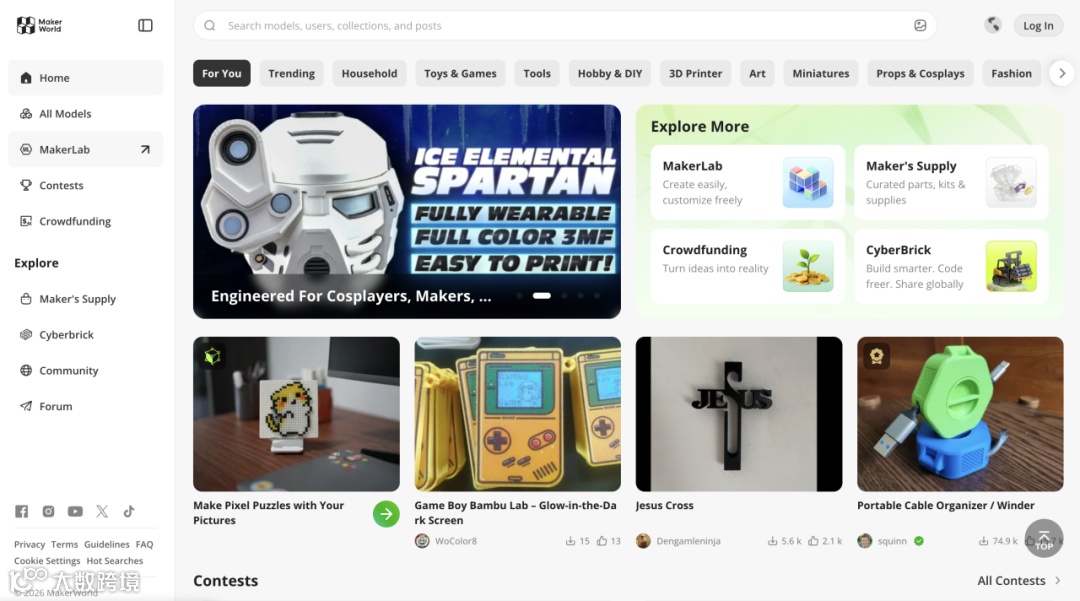Open Game Boy Bambu Lab thumbnail
The image size is (1080, 601).
coord(517,414)
